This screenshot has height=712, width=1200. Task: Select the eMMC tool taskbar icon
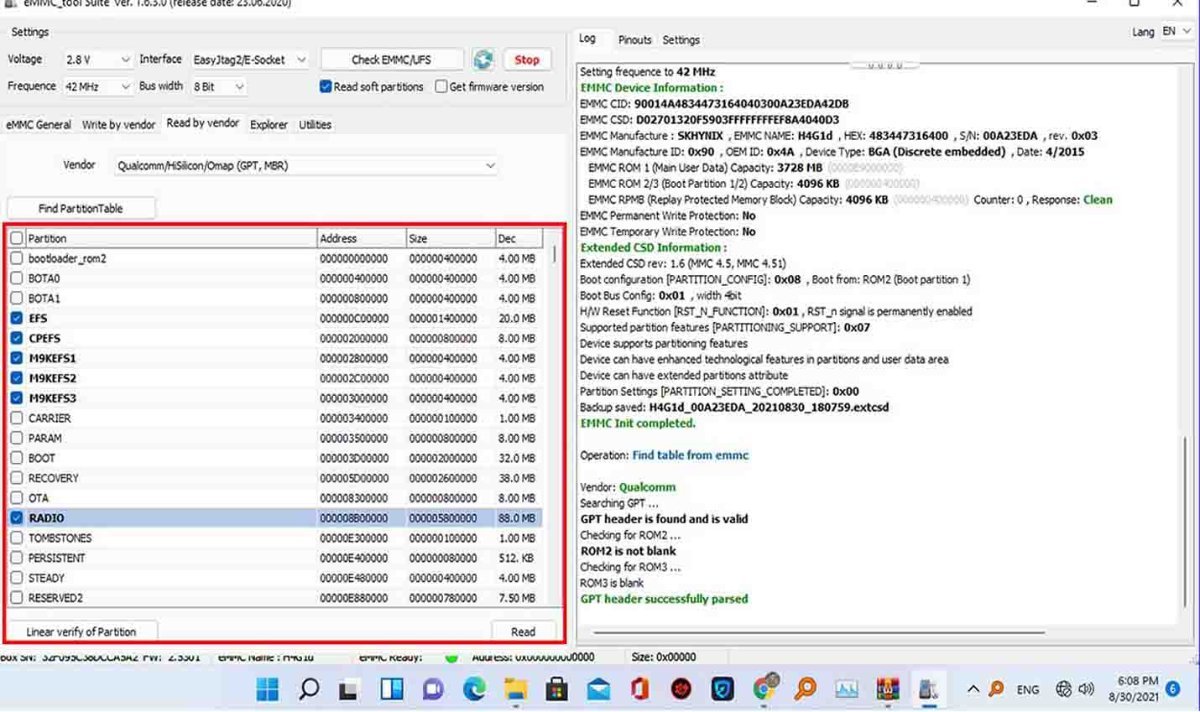pyautogui.click(x=930, y=689)
